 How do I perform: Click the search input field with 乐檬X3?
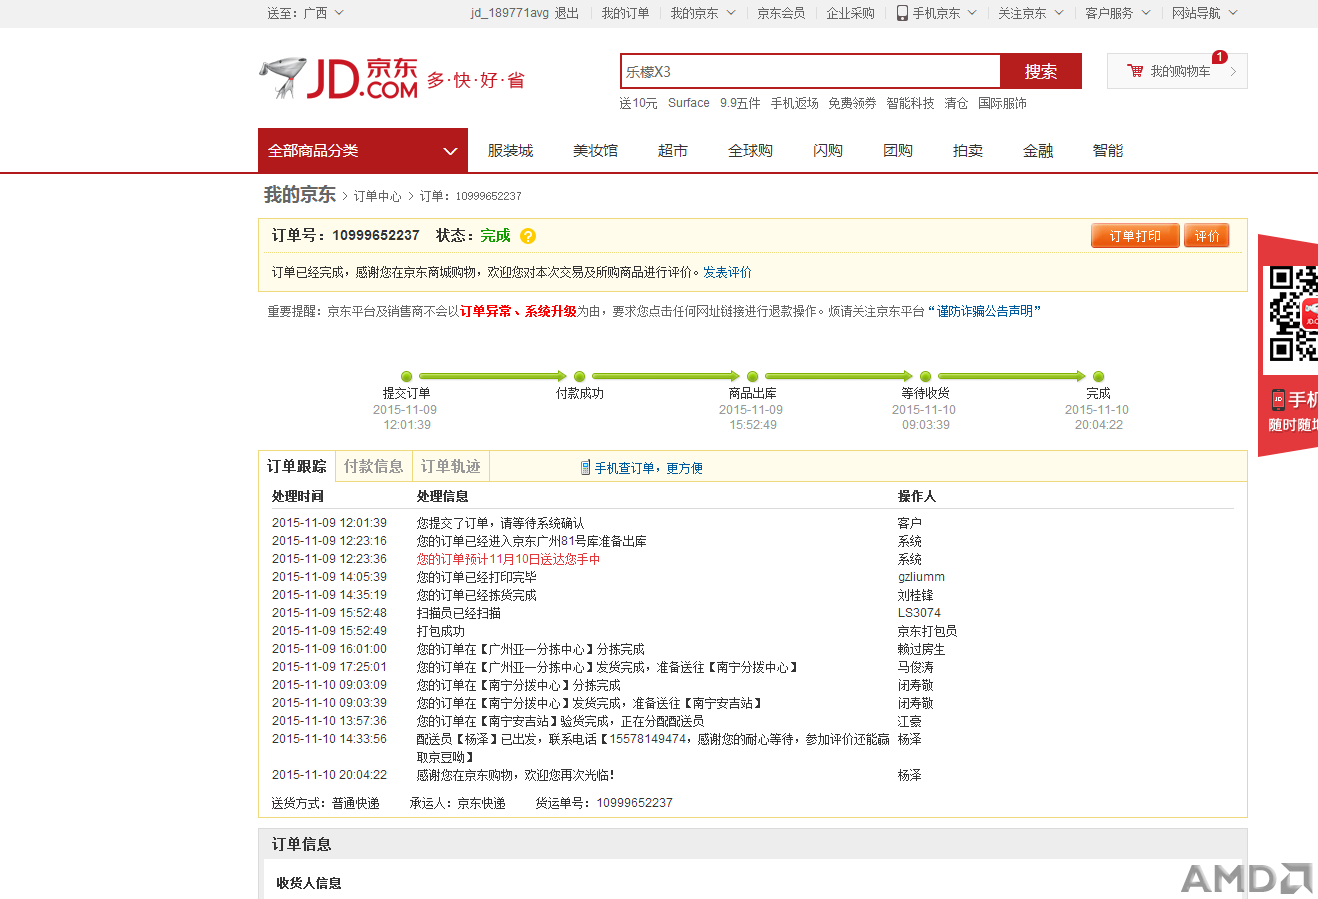coord(810,72)
